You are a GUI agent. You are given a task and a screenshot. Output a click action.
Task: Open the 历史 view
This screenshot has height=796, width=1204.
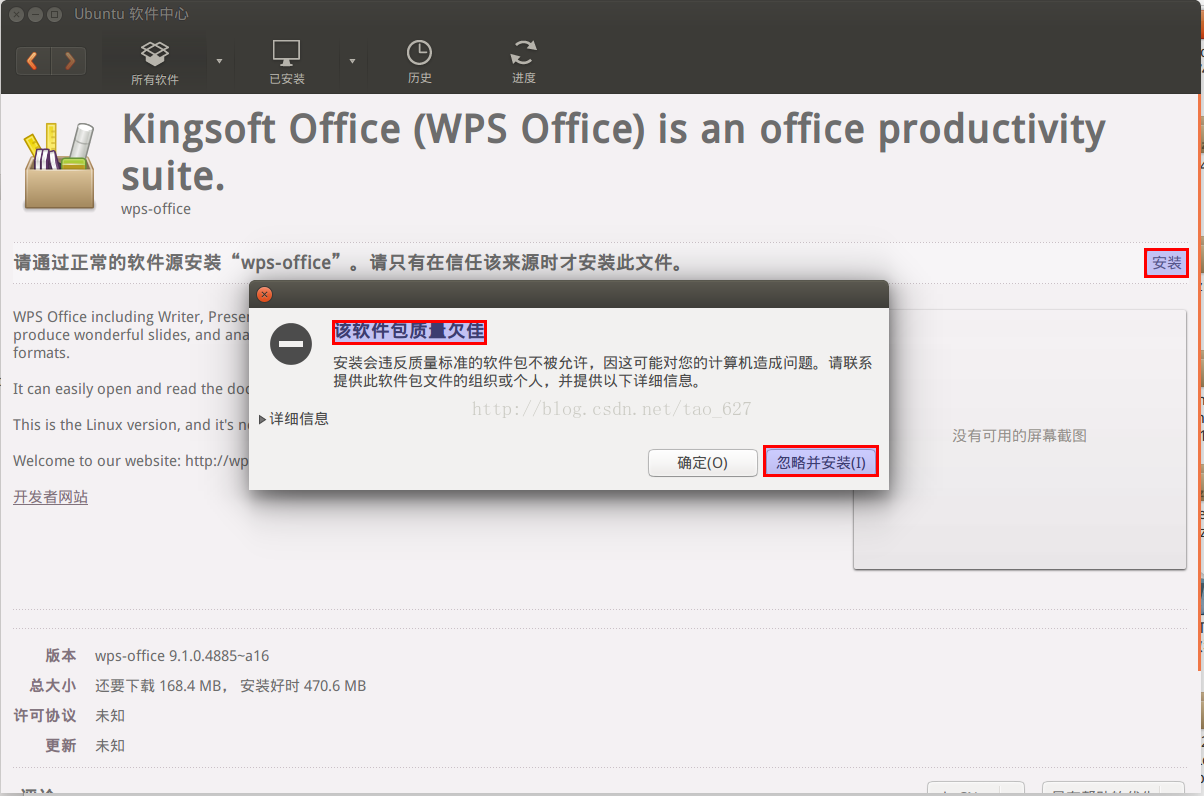point(419,62)
